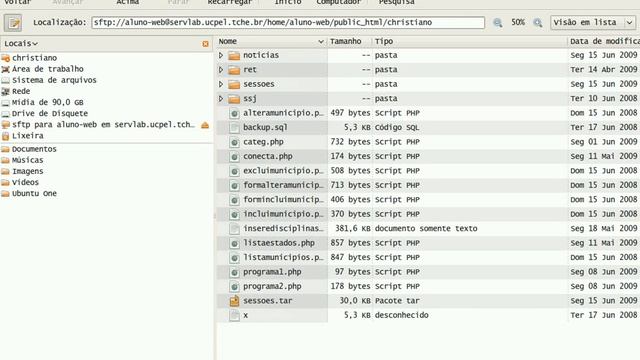Click the Ubuntu One folder icon
This screenshot has height=360, width=640.
tap(5, 194)
